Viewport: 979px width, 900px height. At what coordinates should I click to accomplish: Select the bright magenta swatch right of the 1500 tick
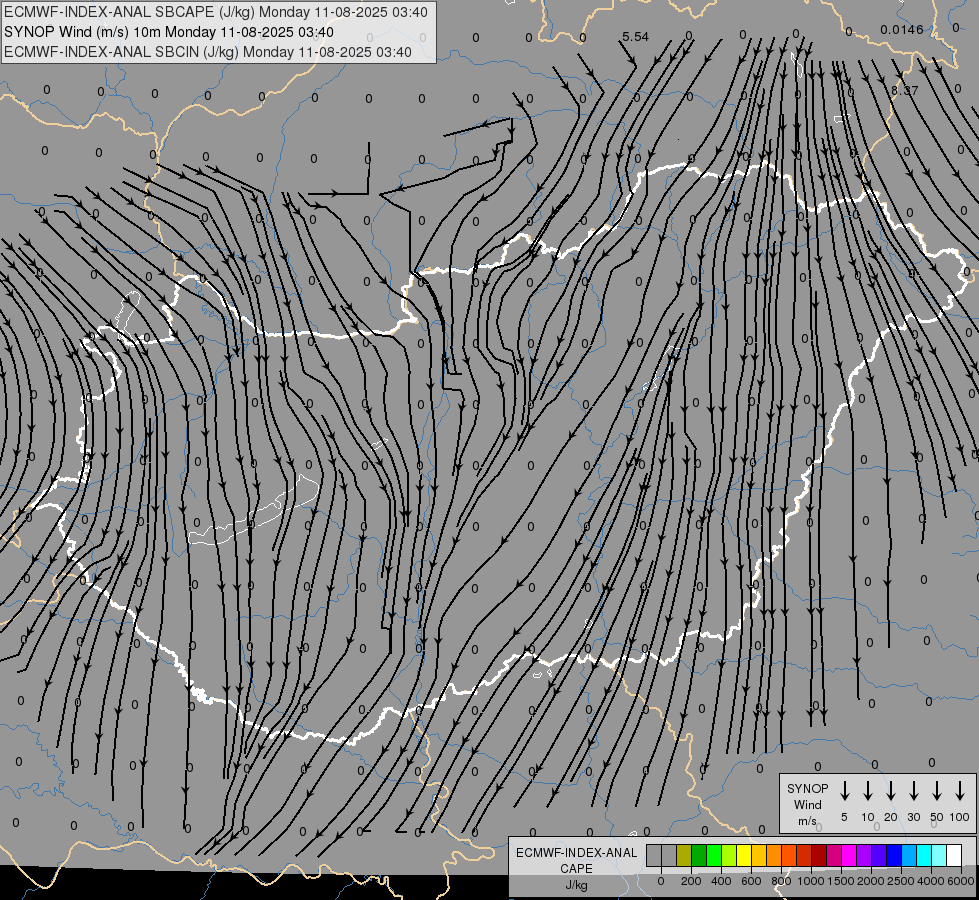[849, 855]
